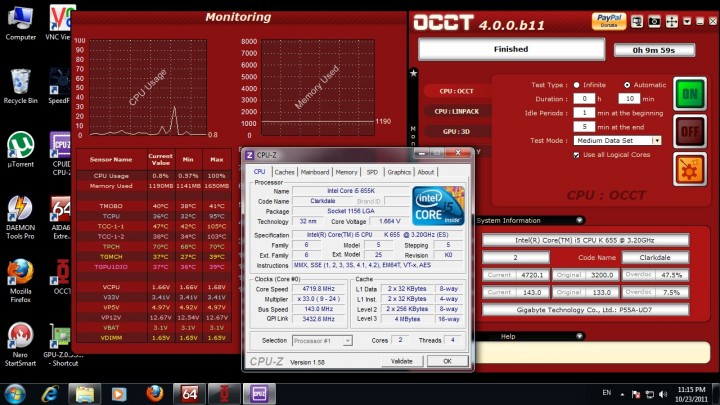Open Mozilla Firefox desktop shortcut
Viewport: 720px width, 405px height.
21,281
